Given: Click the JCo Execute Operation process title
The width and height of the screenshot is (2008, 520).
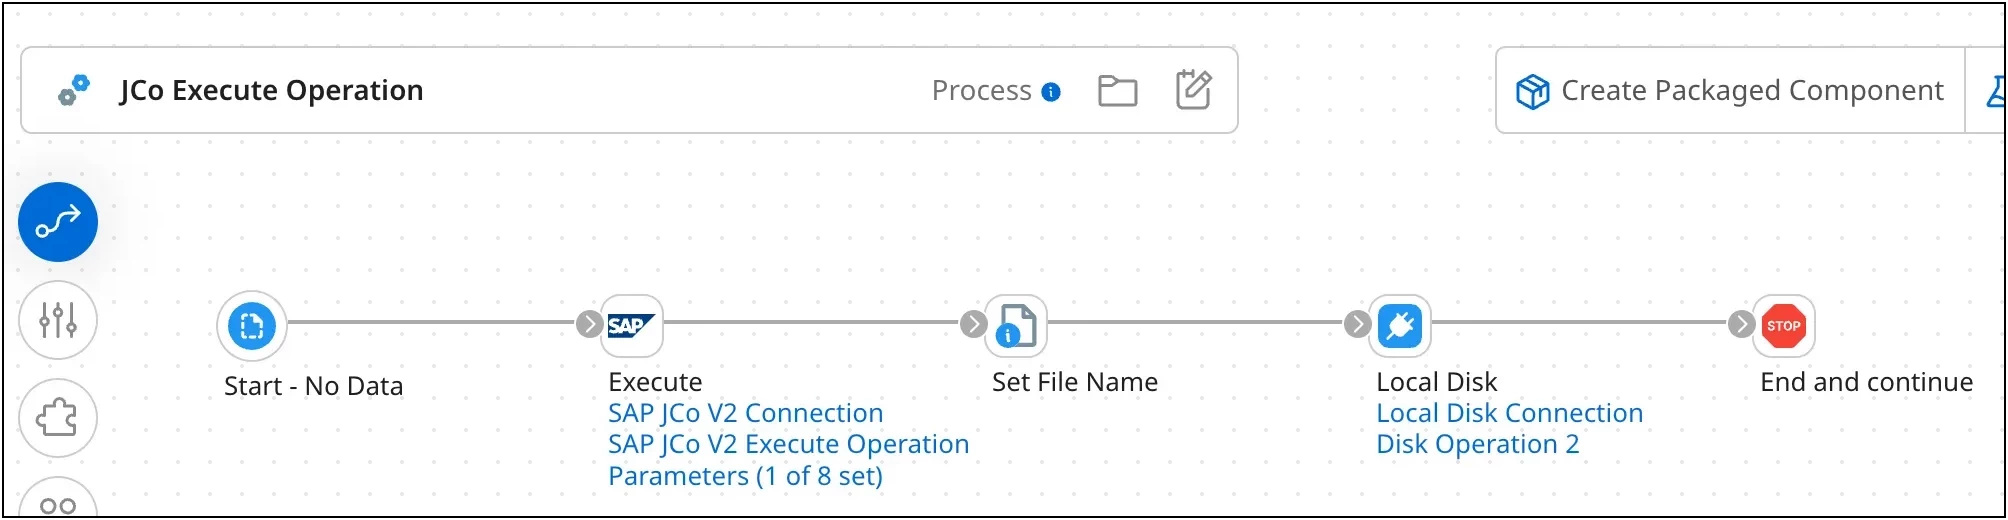Looking at the screenshot, I should (x=271, y=91).
